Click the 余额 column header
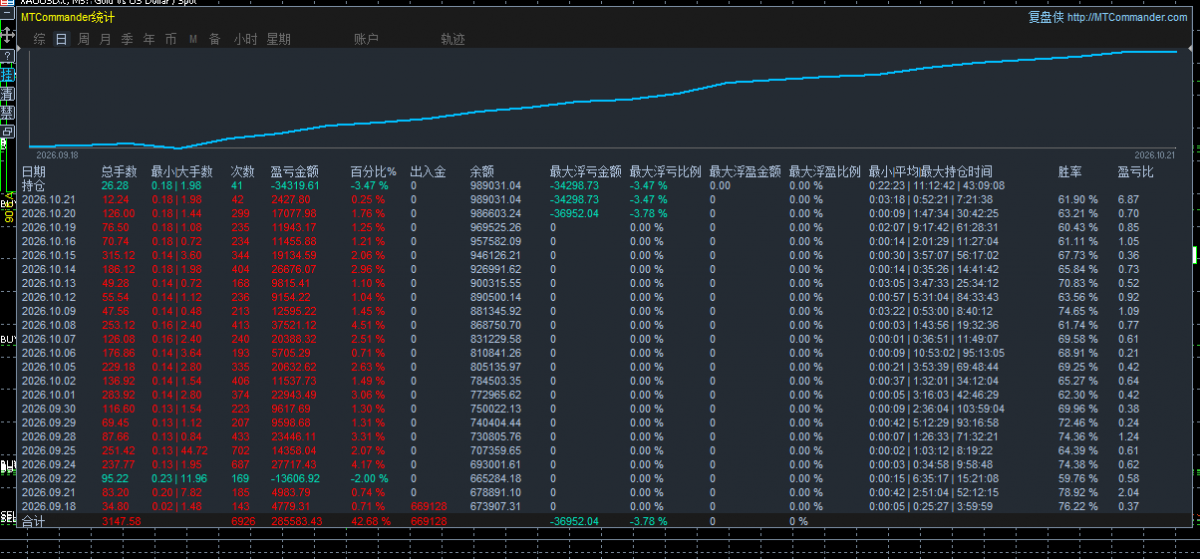 (x=482, y=171)
